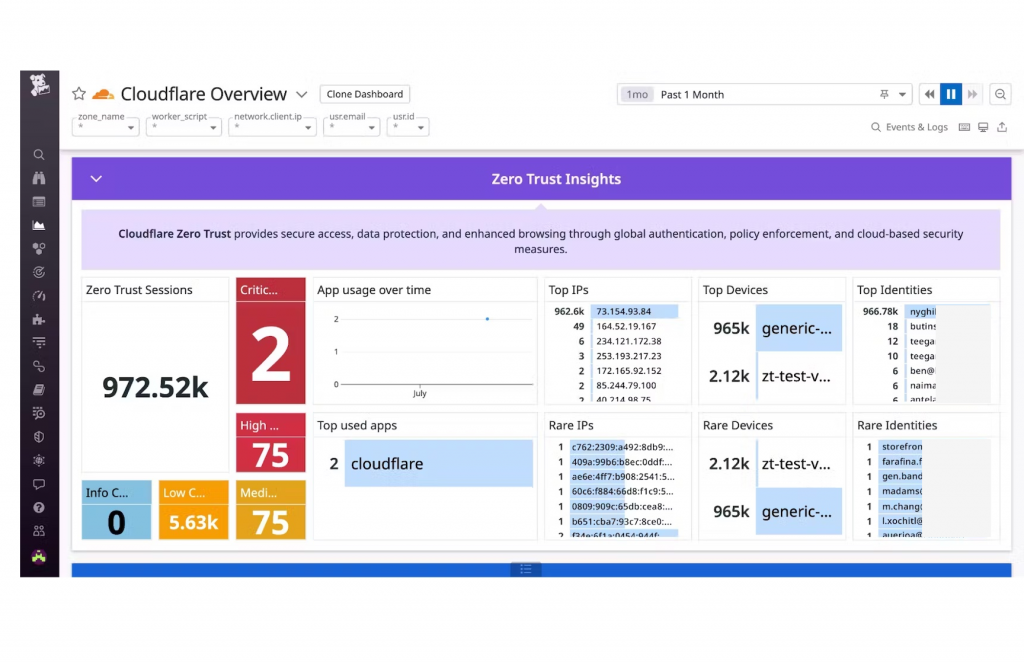This screenshot has height=662, width=1024.
Task: Open the three-circles Infrastructure icon in sidebar
Action: (39, 249)
